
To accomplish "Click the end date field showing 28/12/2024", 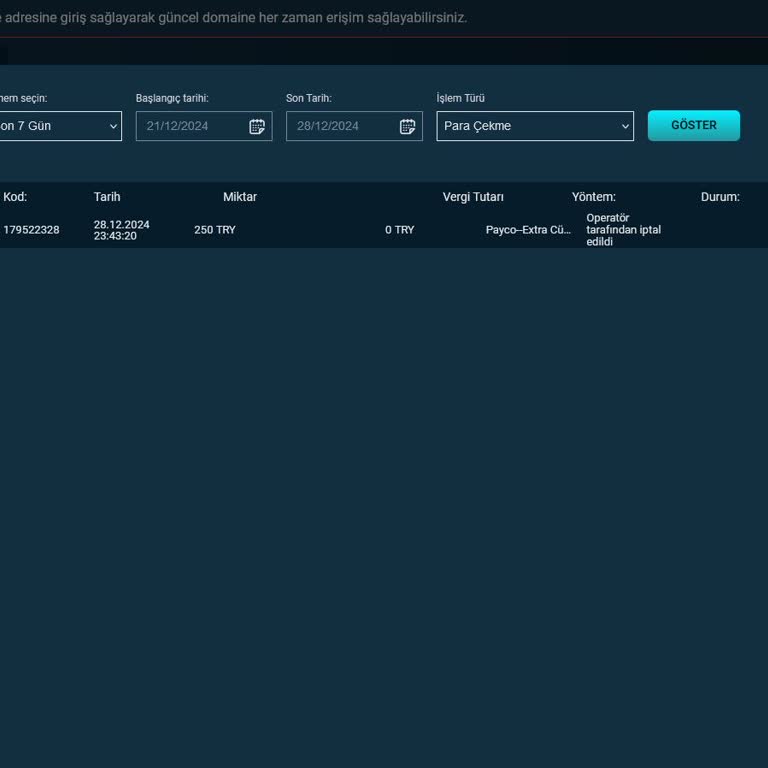I will (x=340, y=126).
